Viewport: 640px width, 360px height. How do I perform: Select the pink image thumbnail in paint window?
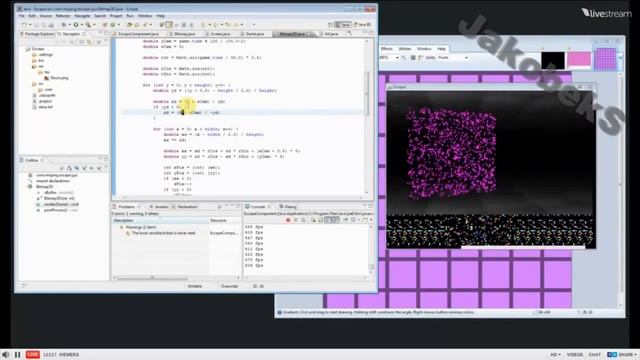pos(579,60)
